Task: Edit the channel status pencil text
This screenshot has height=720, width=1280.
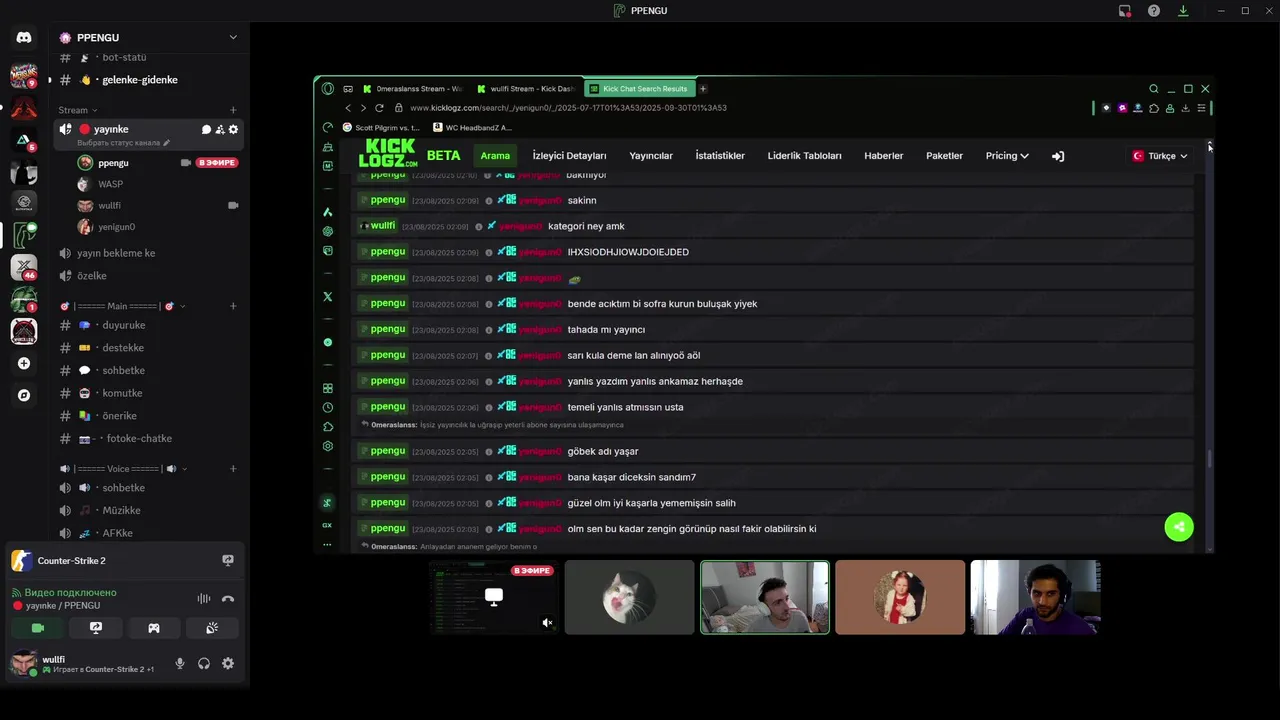Action: pos(124,143)
